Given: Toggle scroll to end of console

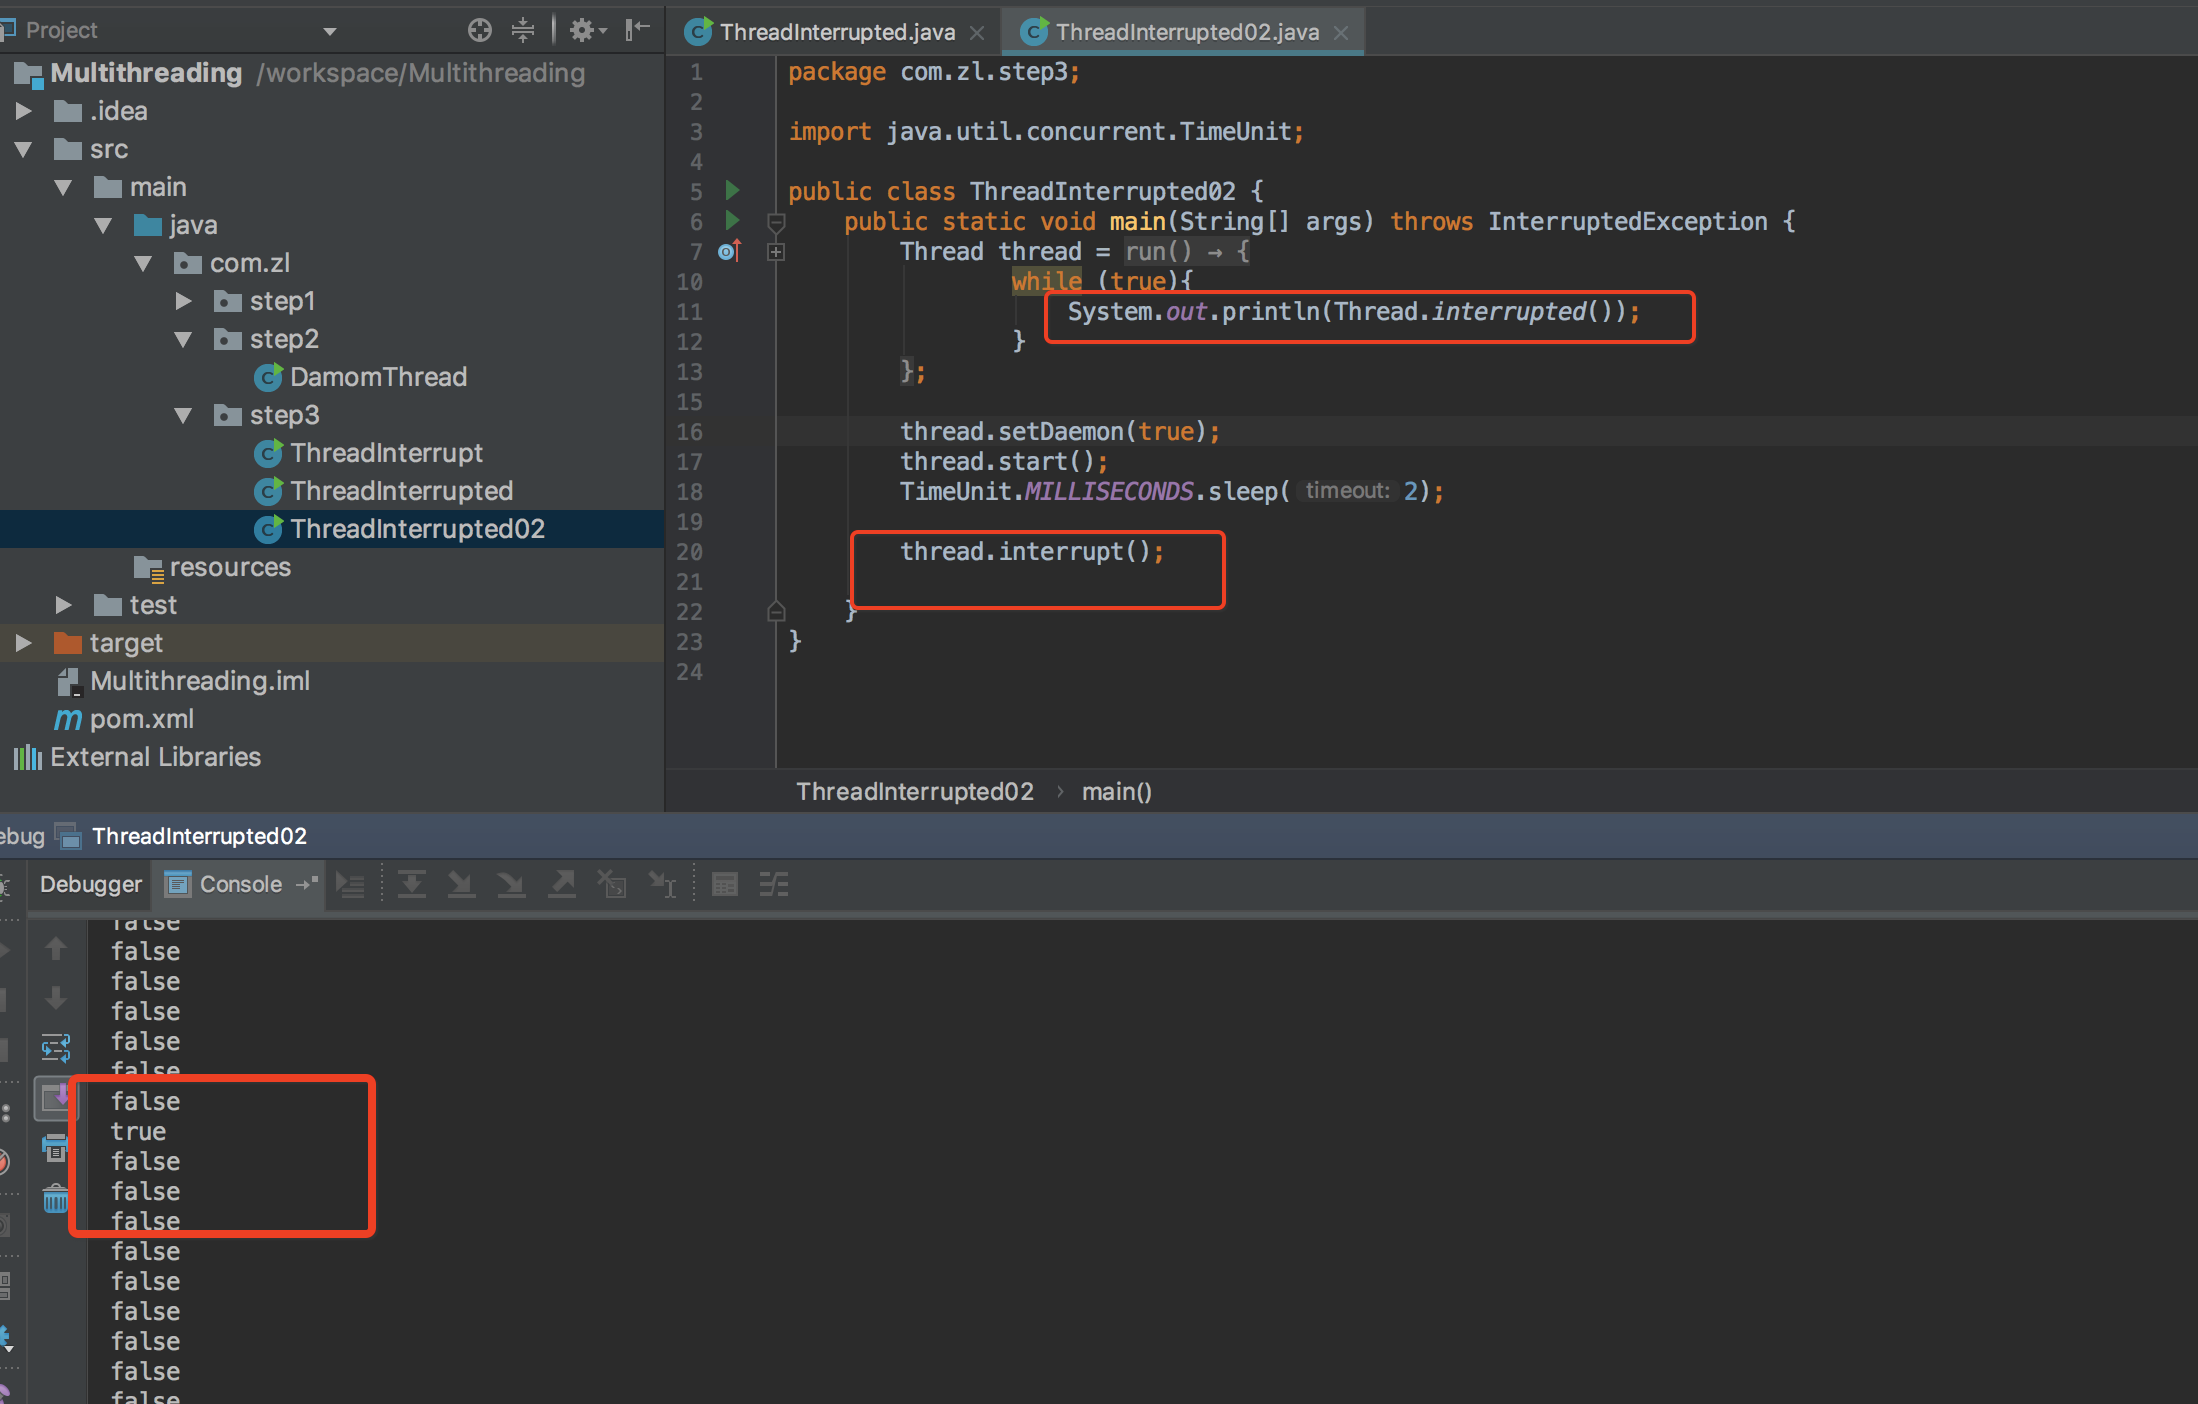Looking at the screenshot, I should point(55,1098).
